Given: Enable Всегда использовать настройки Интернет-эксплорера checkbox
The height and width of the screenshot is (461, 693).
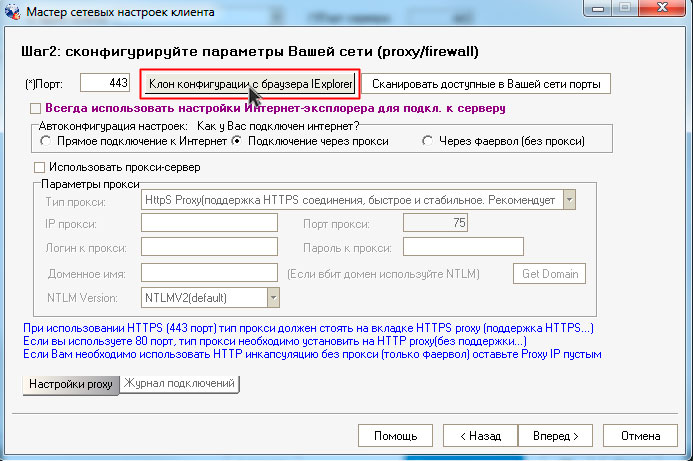Looking at the screenshot, I should (x=35, y=108).
